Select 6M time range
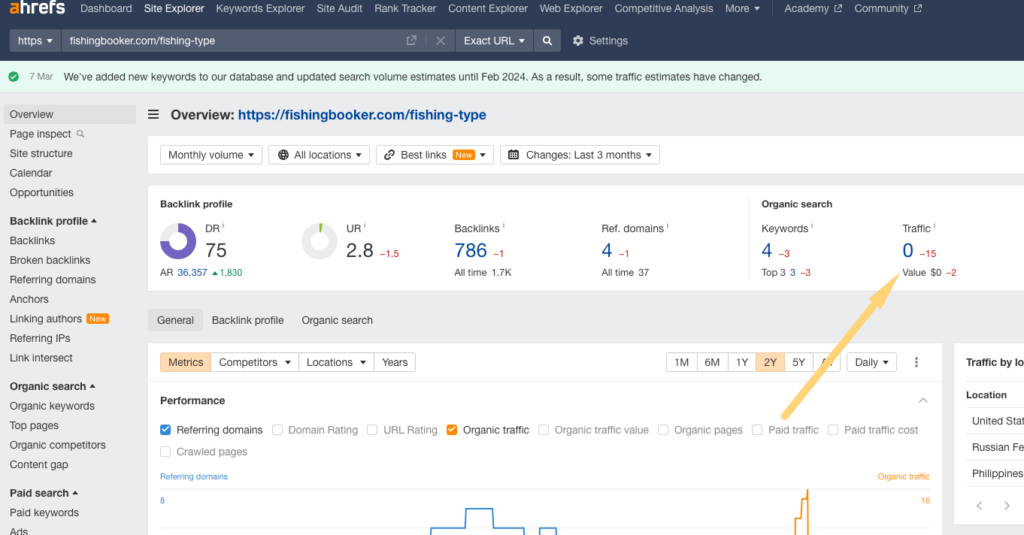Image resolution: width=1024 pixels, height=535 pixels. coord(712,363)
